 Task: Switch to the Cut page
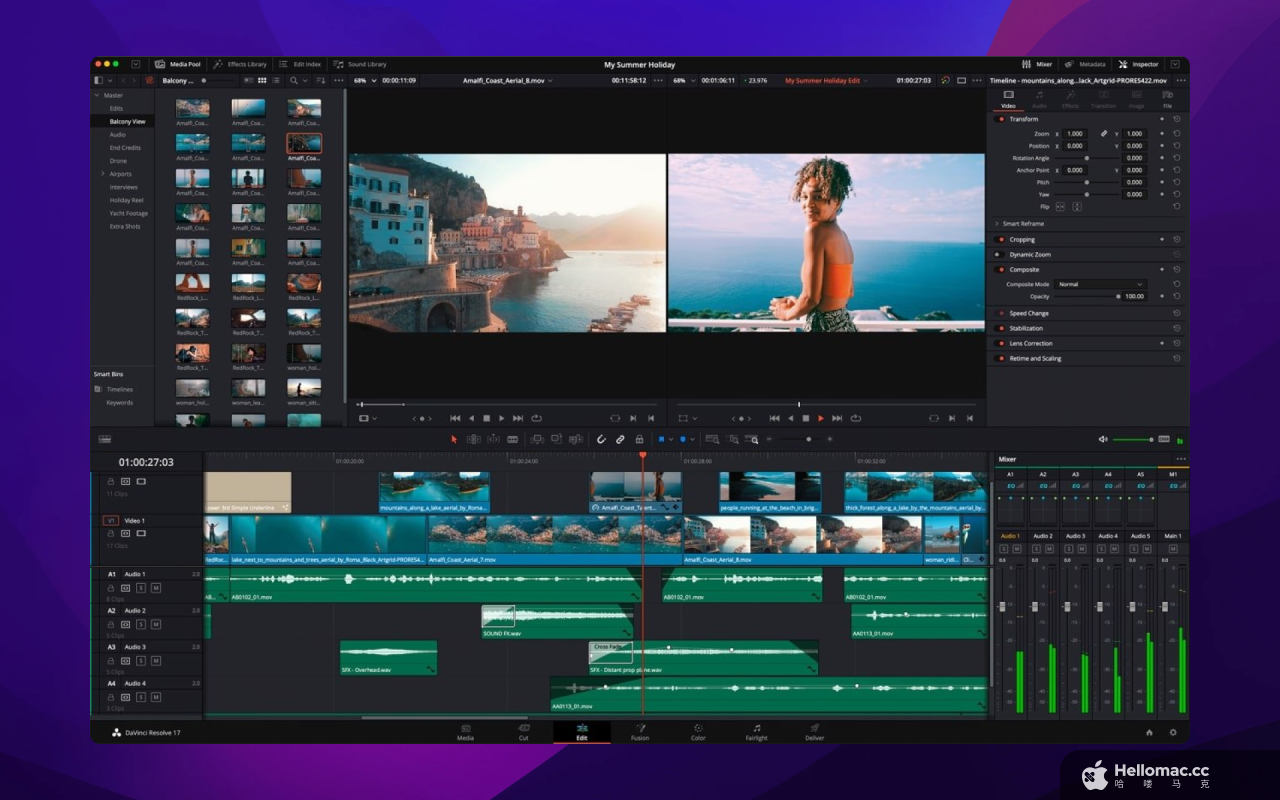coord(523,732)
